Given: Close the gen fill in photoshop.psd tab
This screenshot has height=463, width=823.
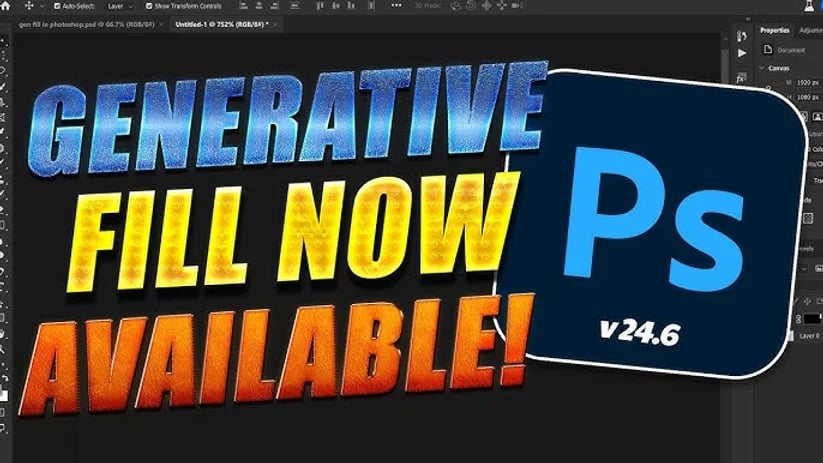Looking at the screenshot, I should coord(161,25).
